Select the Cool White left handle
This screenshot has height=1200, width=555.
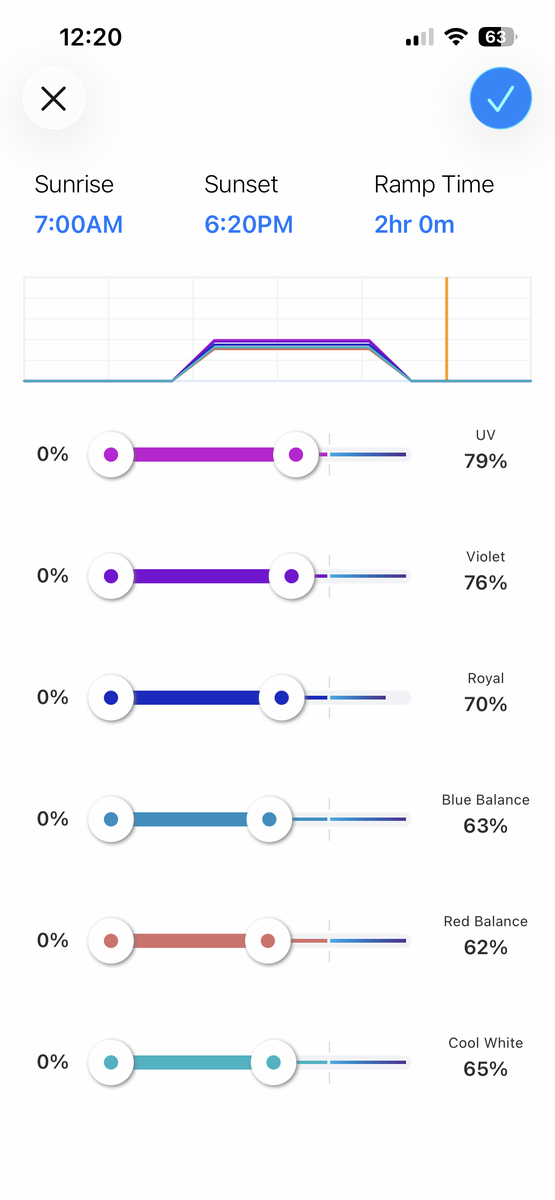[111, 1062]
